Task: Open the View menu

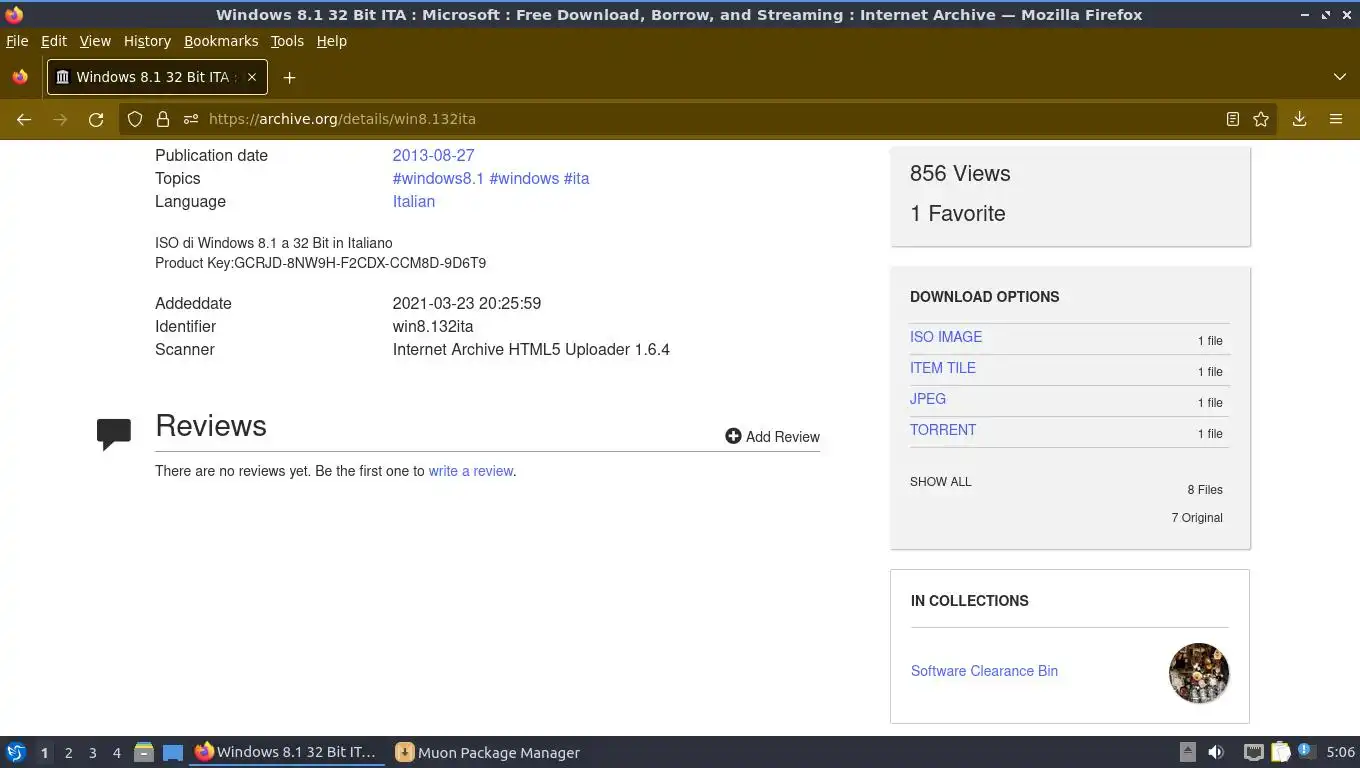Action: 95,41
